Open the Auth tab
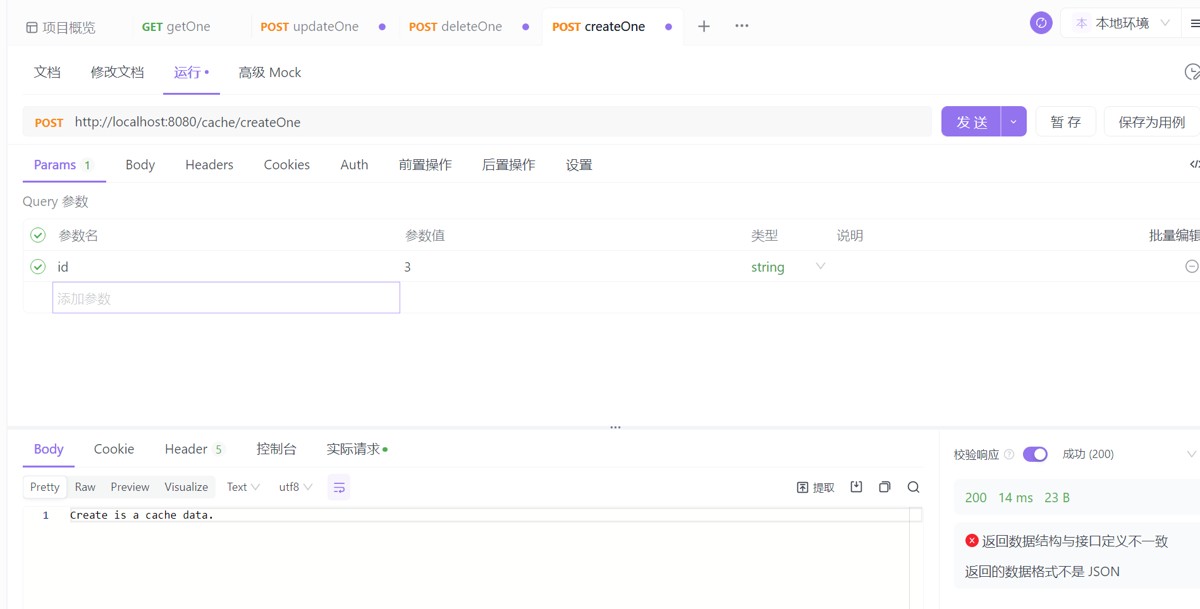 pyautogui.click(x=354, y=165)
